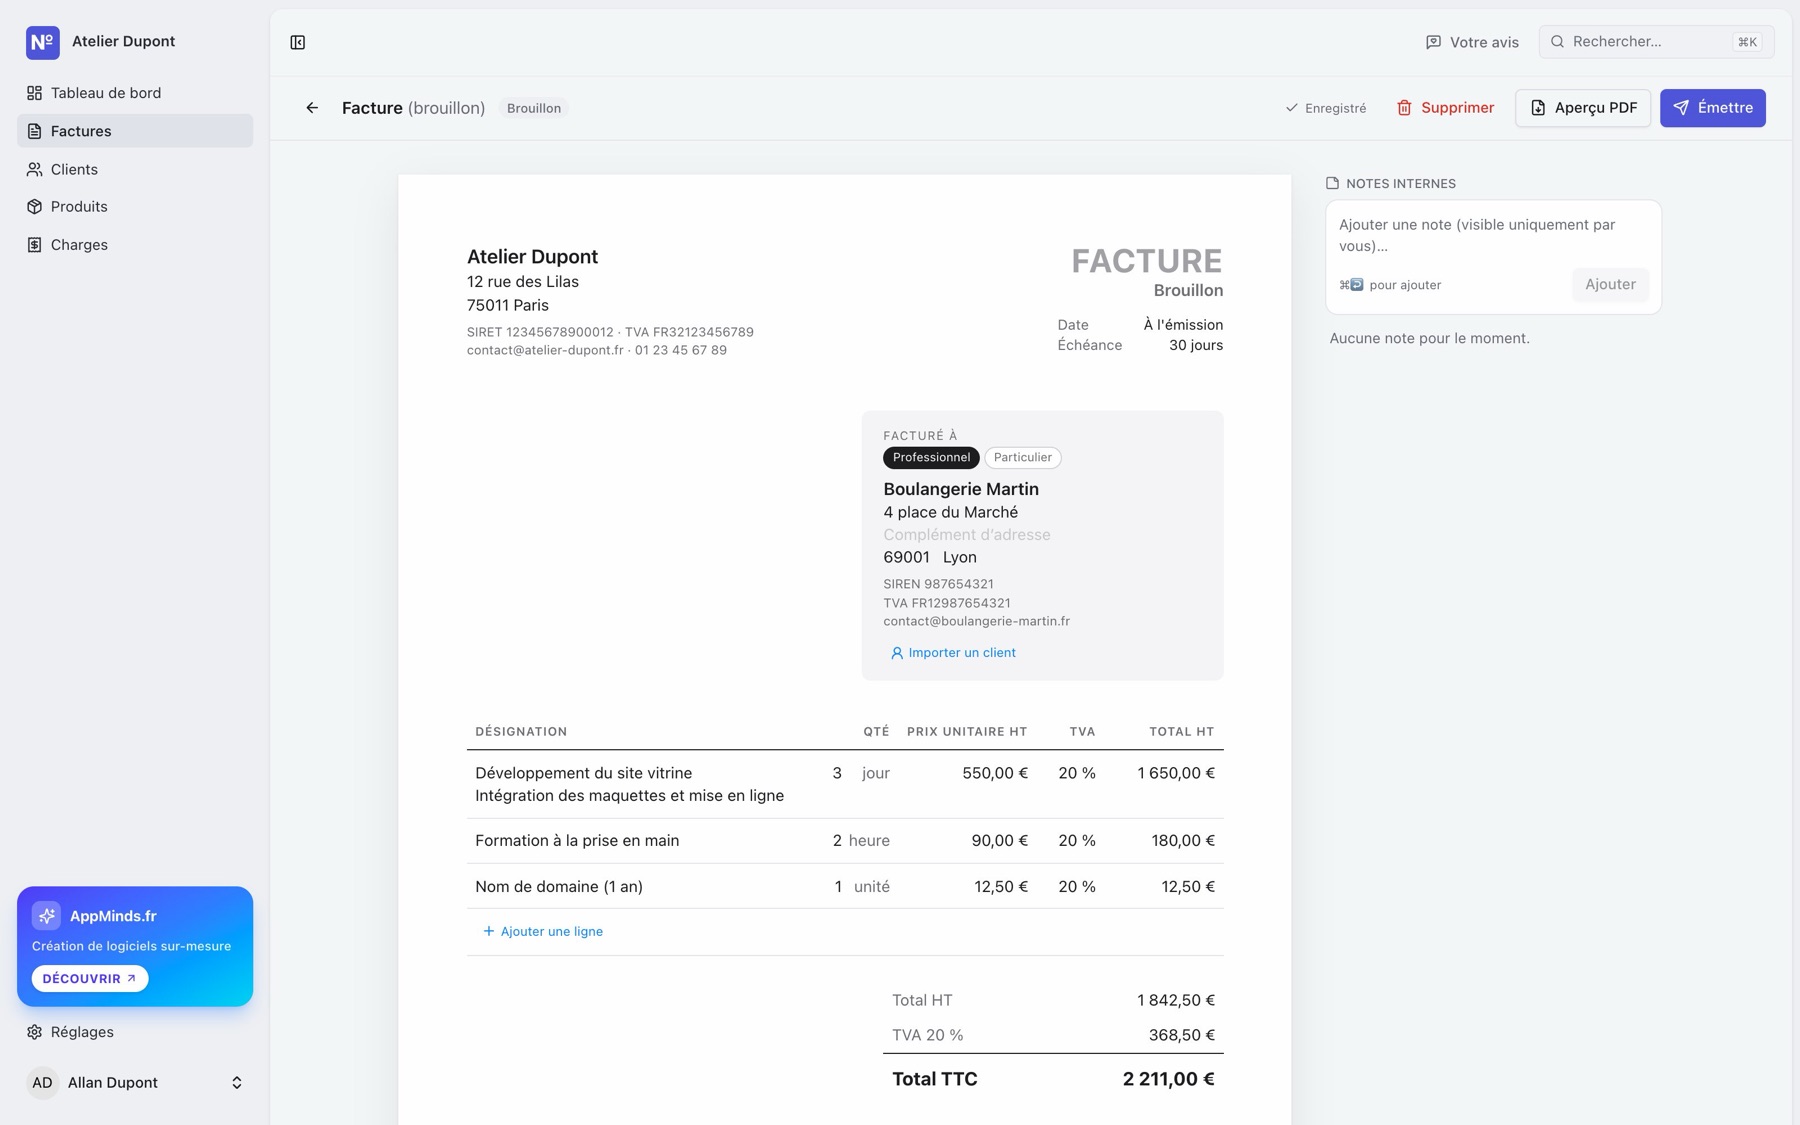Click the 69001 postal code field
Screen dimensions: 1800x1125
click(906, 558)
